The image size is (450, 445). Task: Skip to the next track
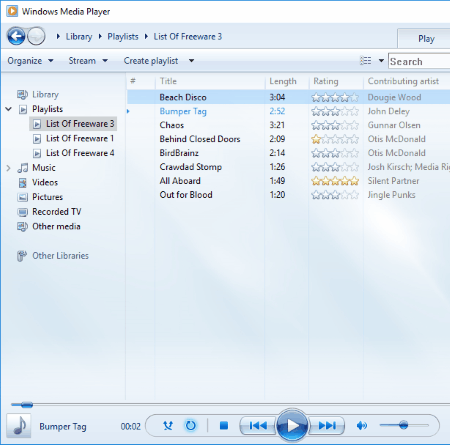point(327,426)
